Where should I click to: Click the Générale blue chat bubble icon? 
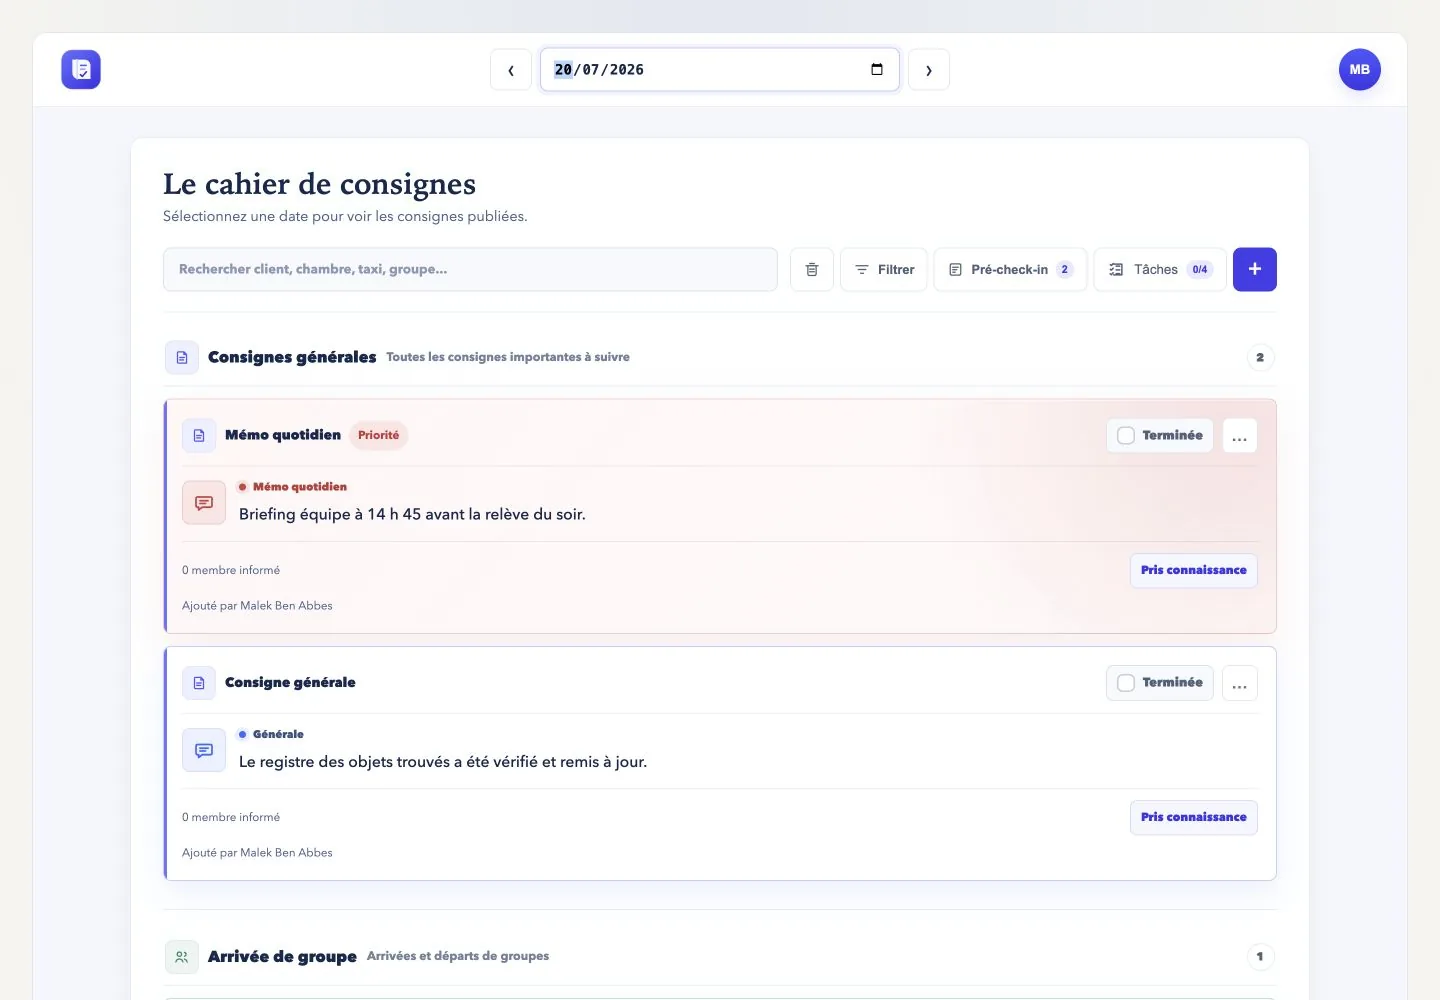(204, 750)
